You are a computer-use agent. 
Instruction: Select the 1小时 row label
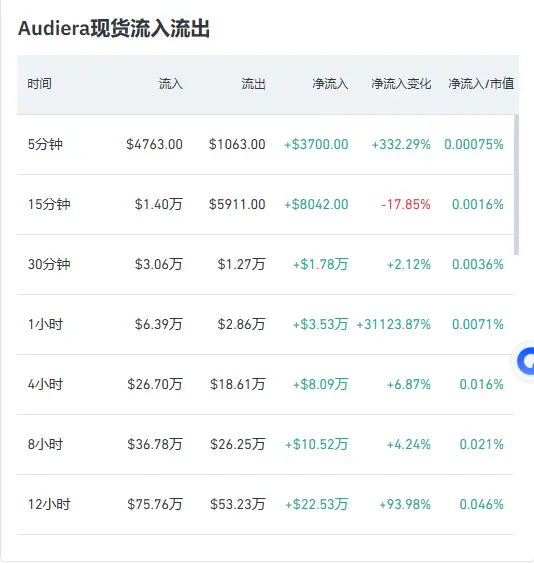(x=45, y=324)
